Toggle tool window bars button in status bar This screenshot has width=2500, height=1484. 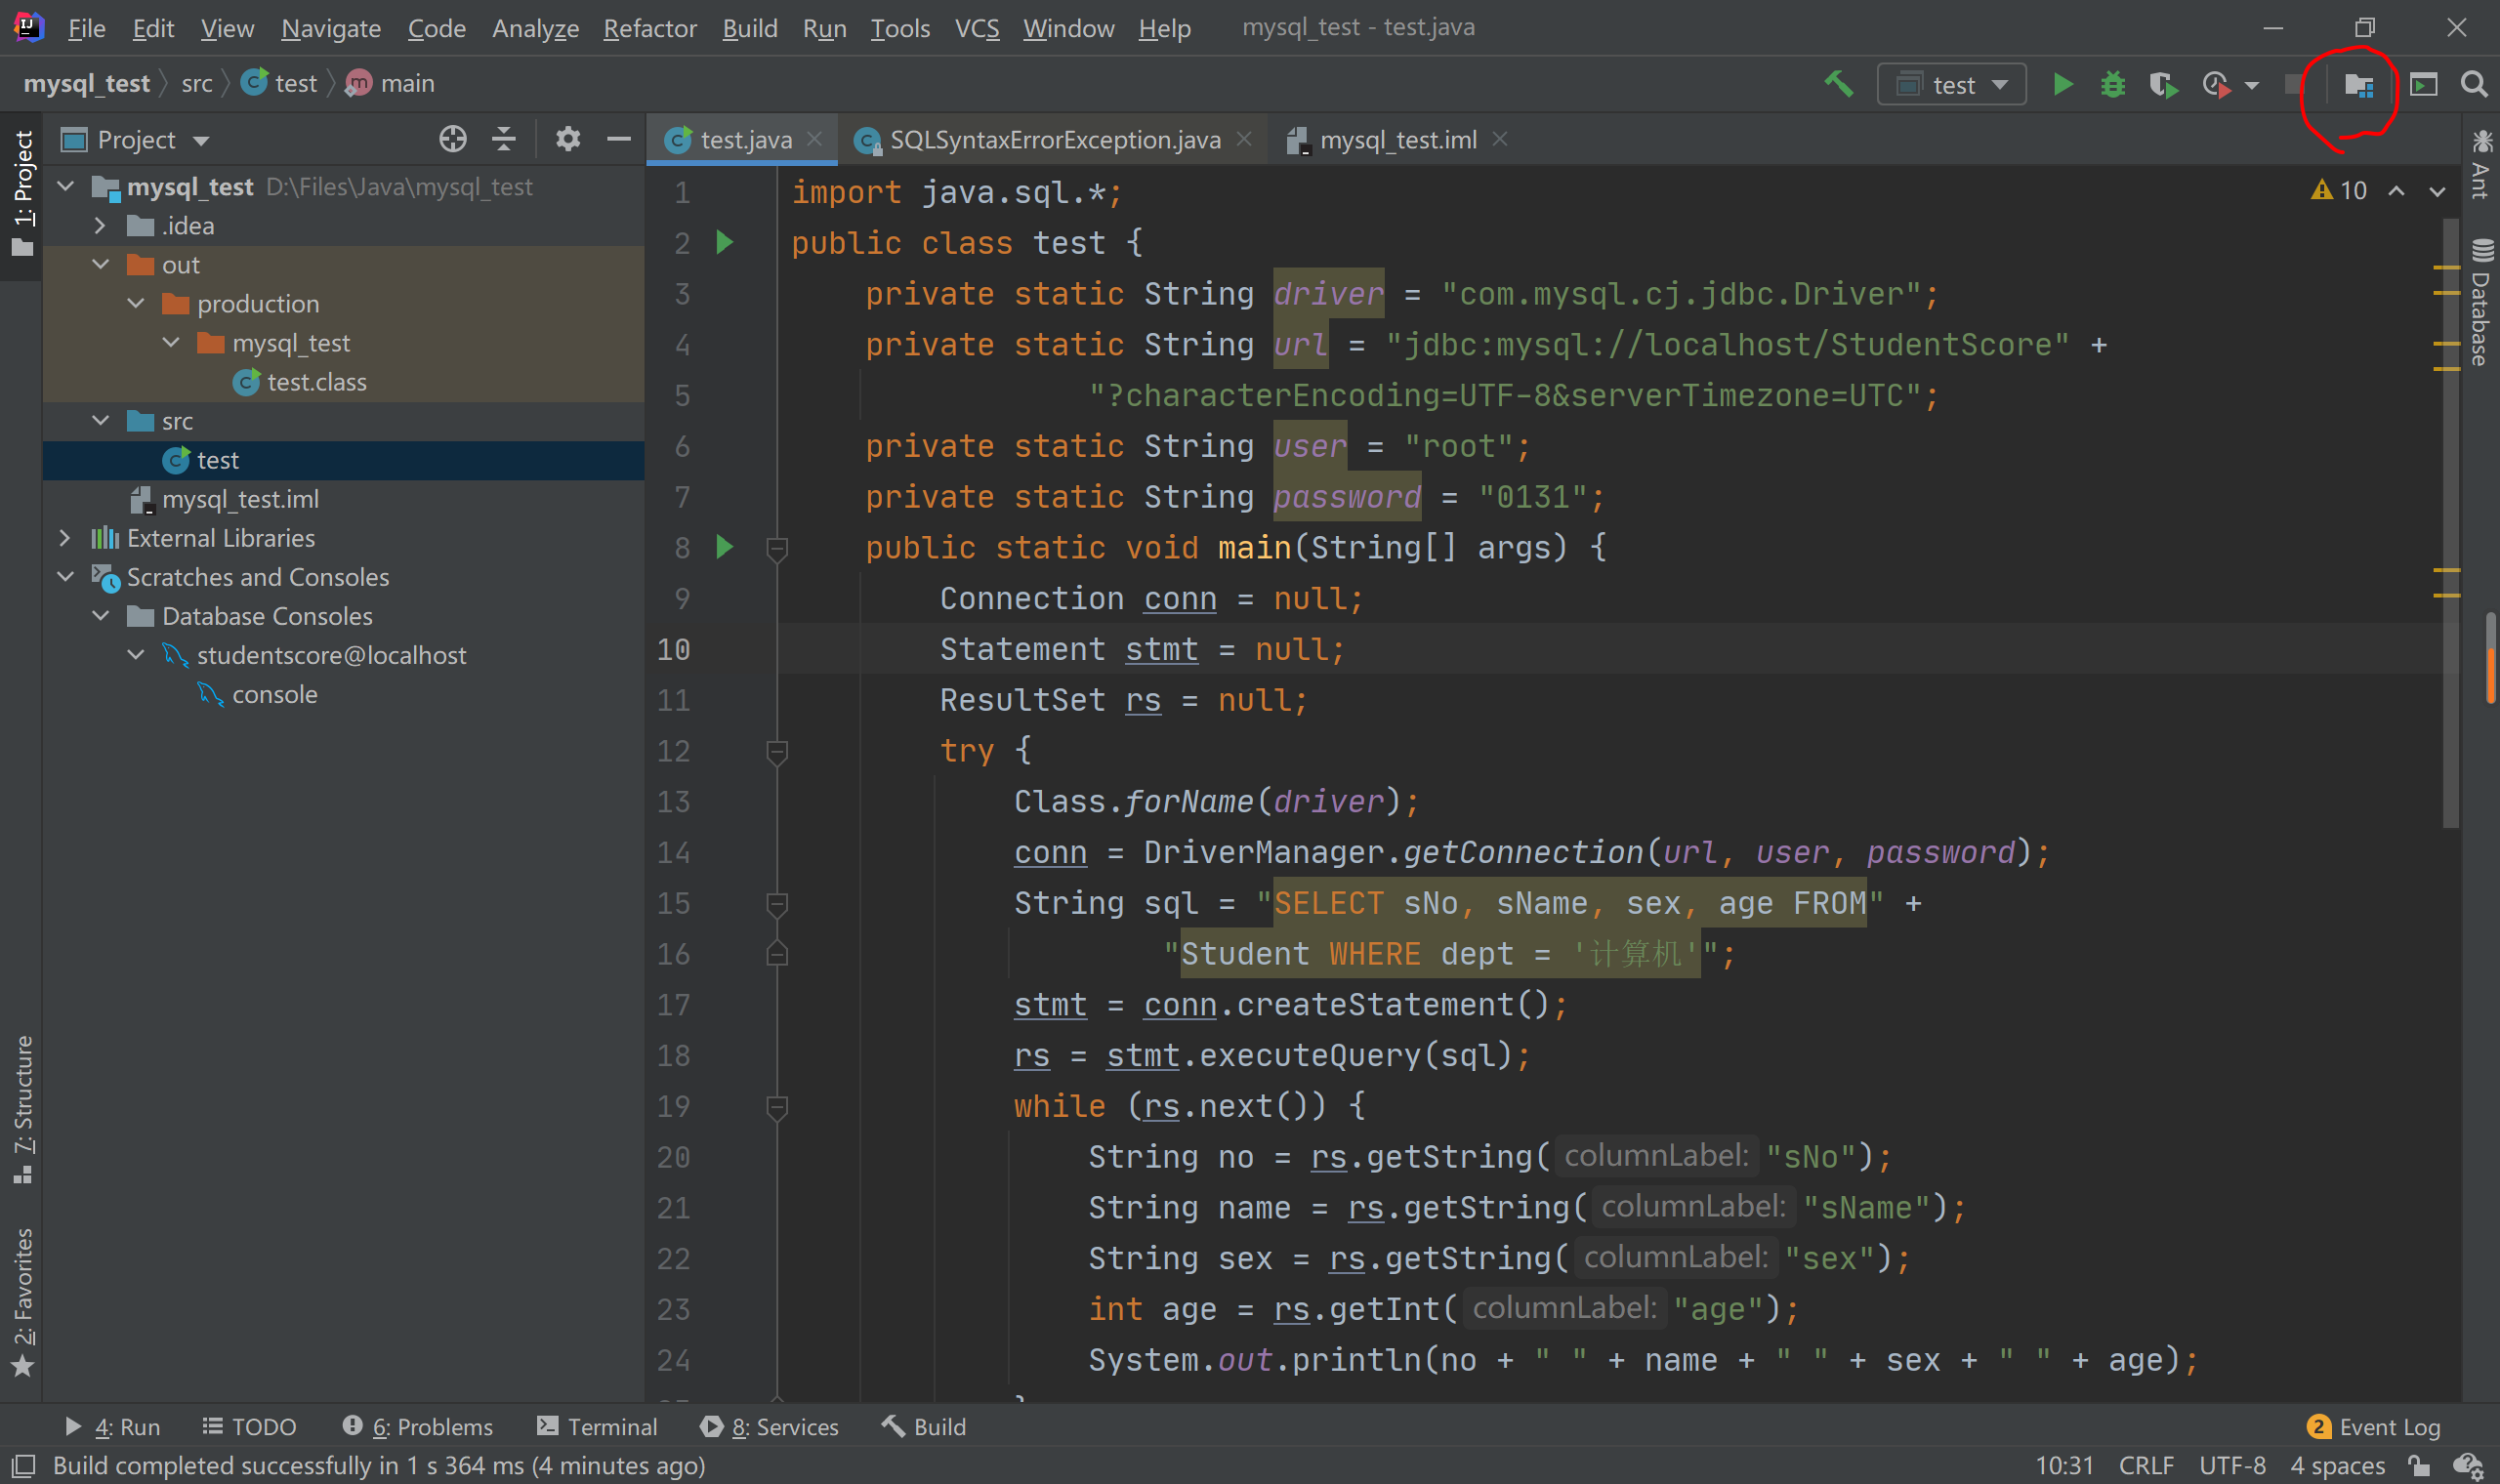click(x=22, y=1466)
